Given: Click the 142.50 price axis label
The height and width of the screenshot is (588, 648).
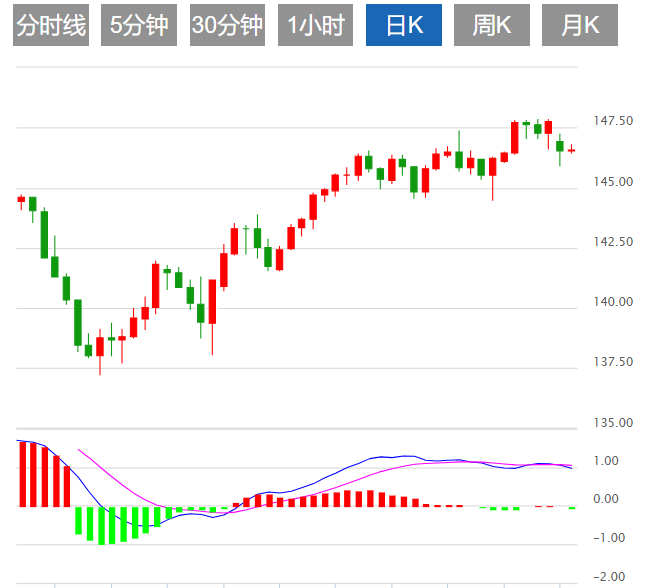Looking at the screenshot, I should click(613, 242).
